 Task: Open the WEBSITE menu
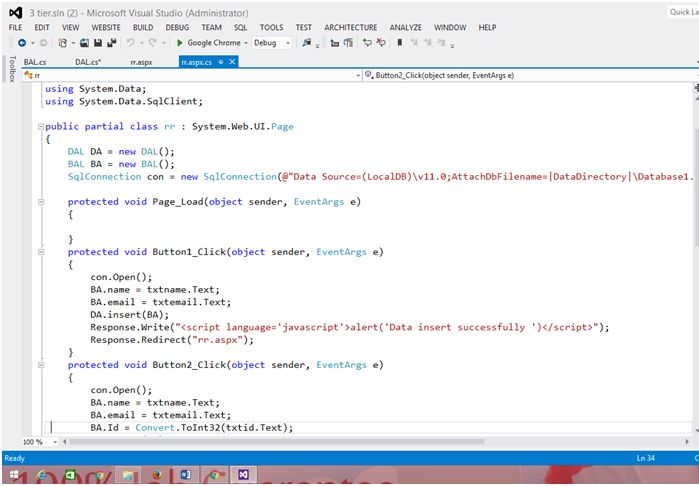click(x=106, y=28)
